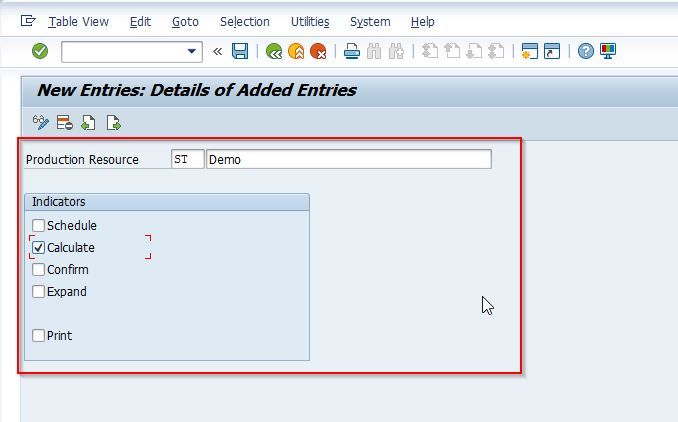Open Find with the binoculars icon
Image resolution: width=678 pixels, height=422 pixels.
pyautogui.click(x=374, y=51)
